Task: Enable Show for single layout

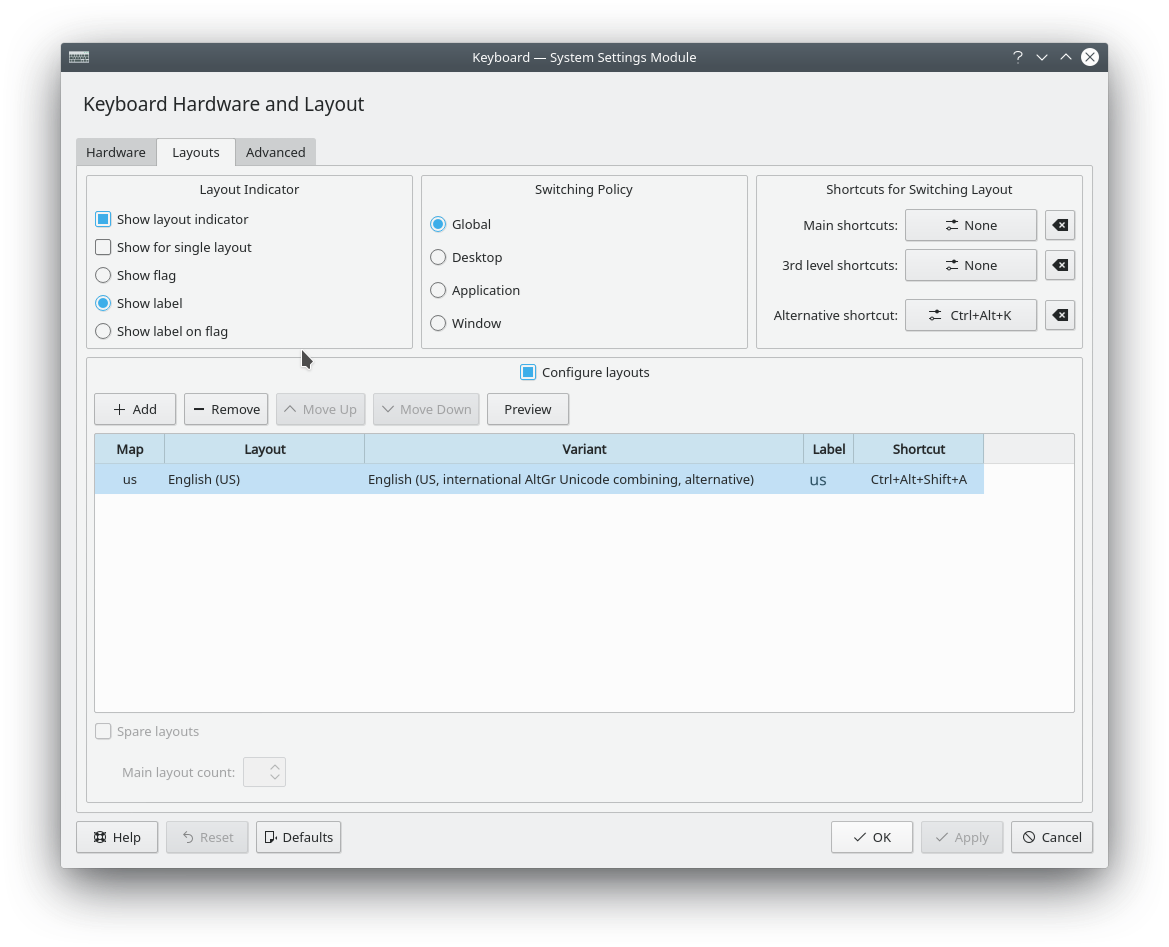Action: pyautogui.click(x=103, y=247)
